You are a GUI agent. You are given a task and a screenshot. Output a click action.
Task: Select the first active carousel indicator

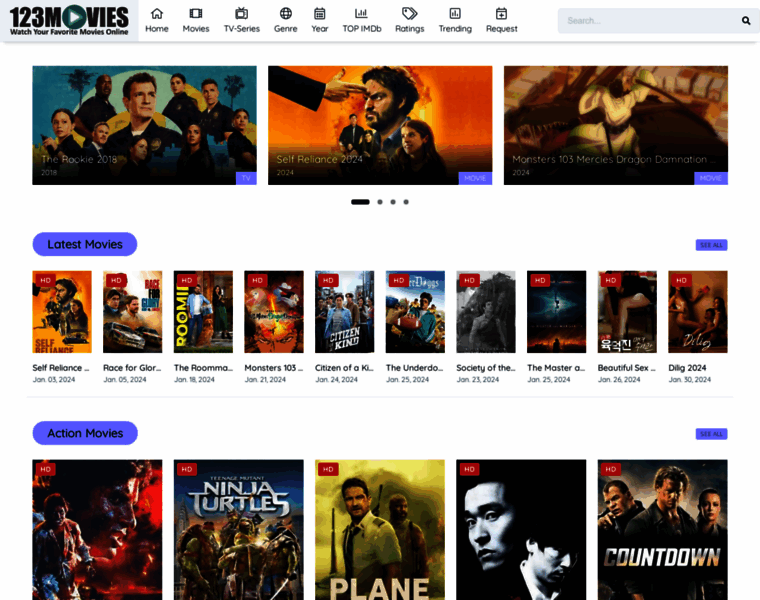360,202
